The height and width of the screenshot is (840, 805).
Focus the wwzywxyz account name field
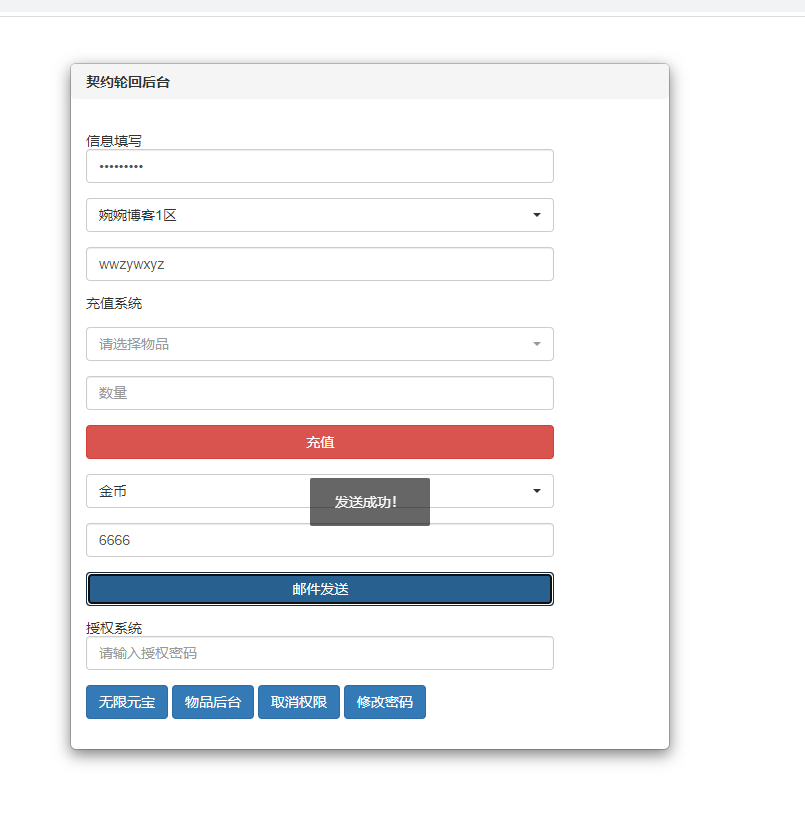click(319, 264)
